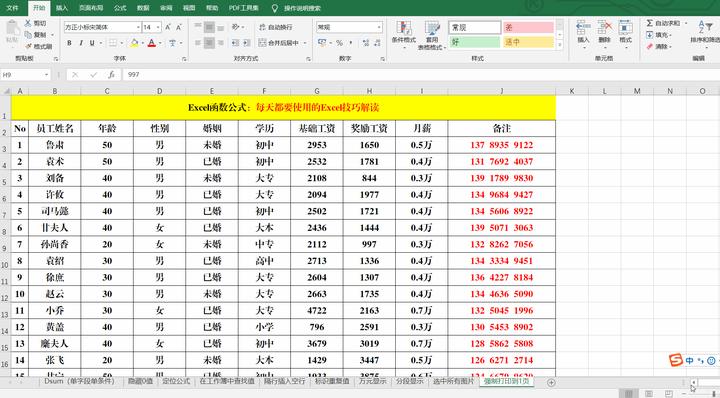Toggle Bold formatting
The image size is (720, 398).
(69, 43)
